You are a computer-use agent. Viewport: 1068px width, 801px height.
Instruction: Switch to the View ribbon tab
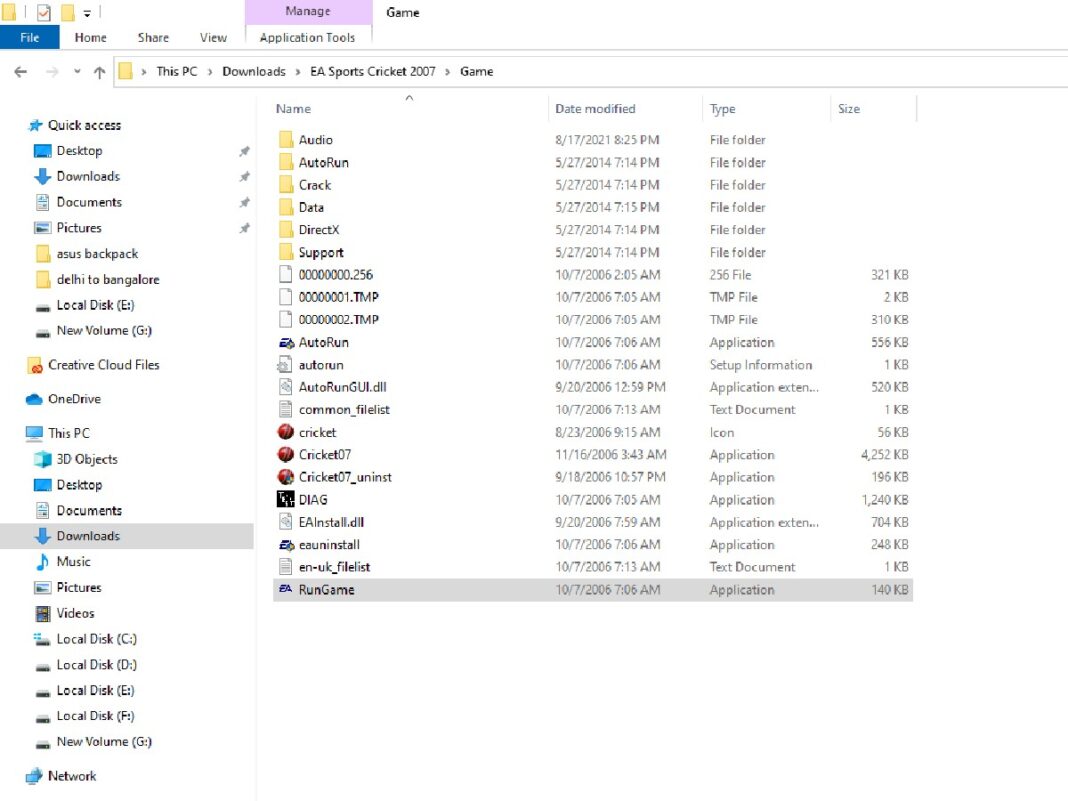213,38
